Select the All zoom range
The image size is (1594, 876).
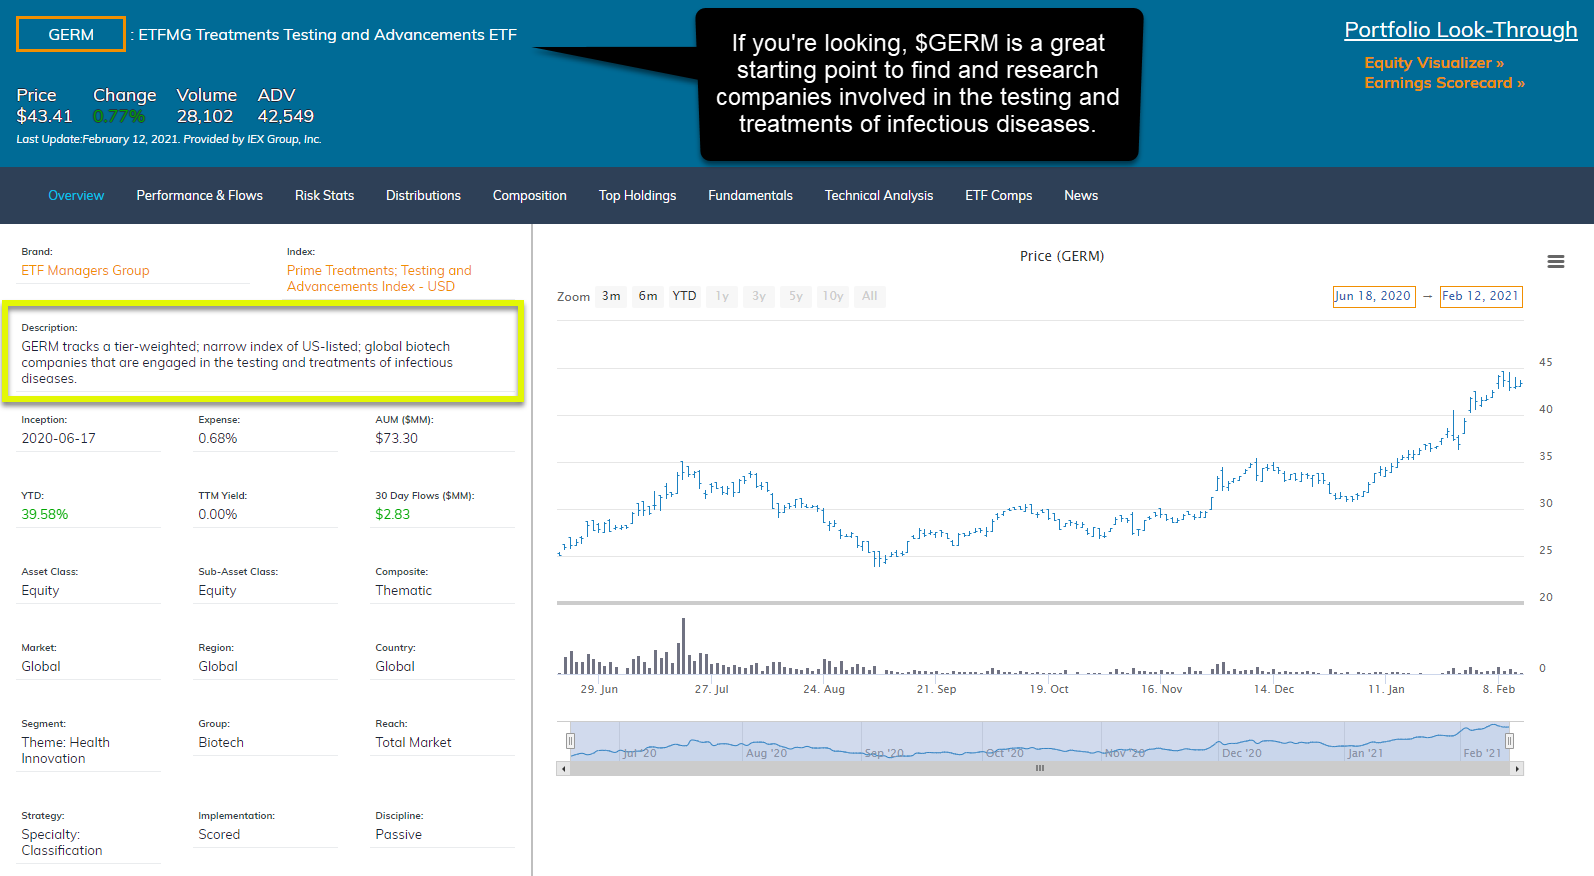pos(870,296)
